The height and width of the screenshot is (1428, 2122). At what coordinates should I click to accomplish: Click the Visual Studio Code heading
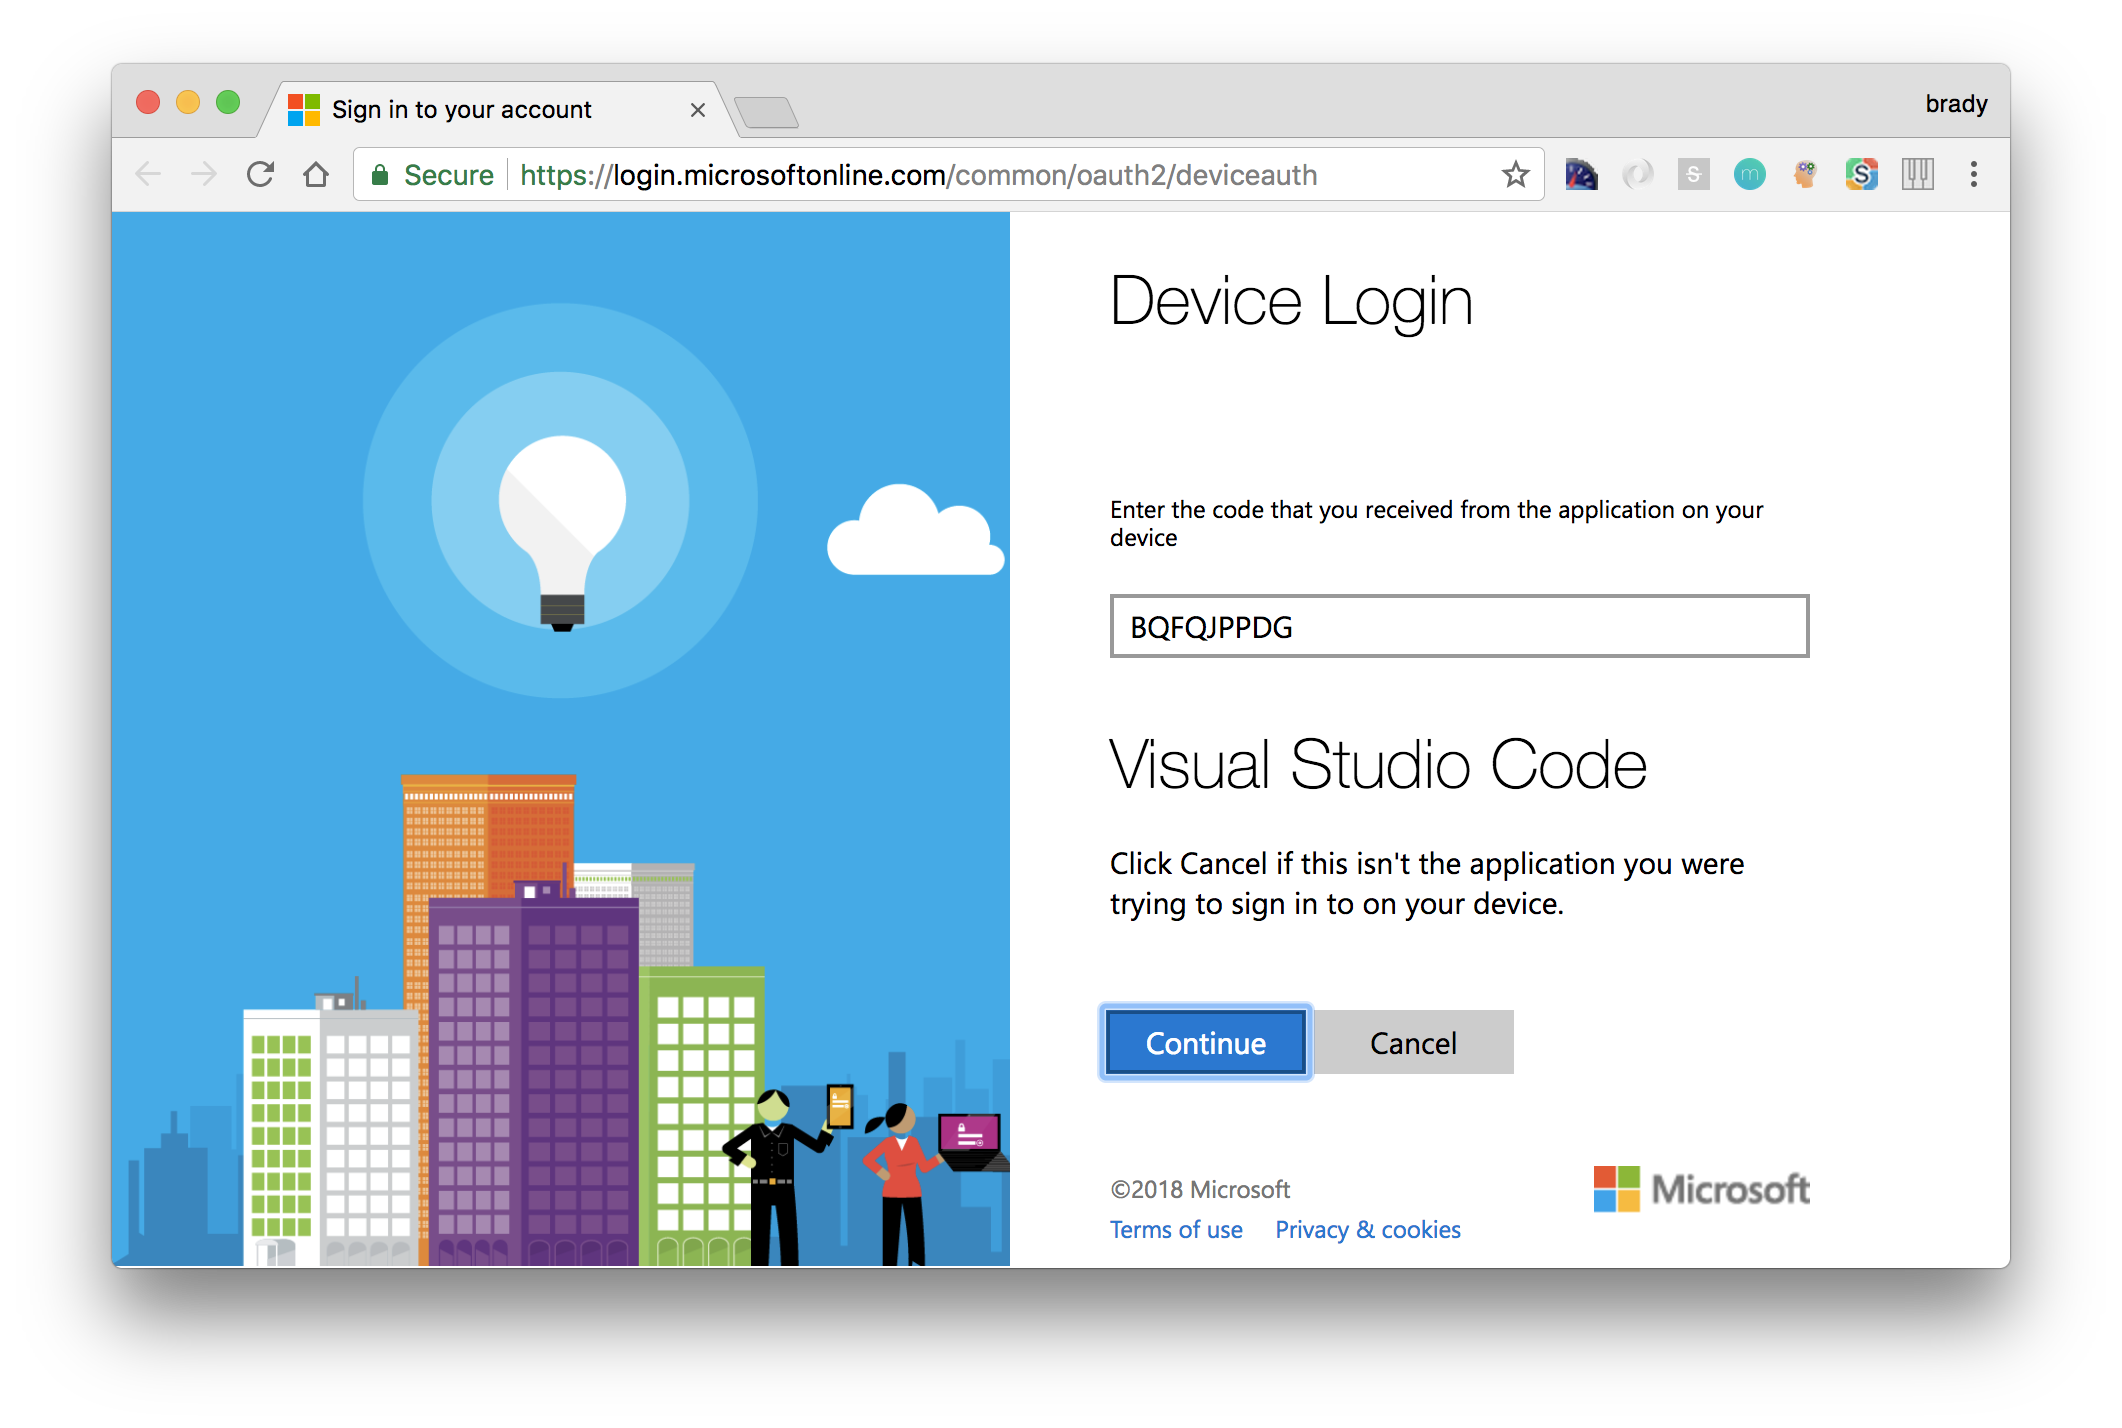tap(1378, 766)
